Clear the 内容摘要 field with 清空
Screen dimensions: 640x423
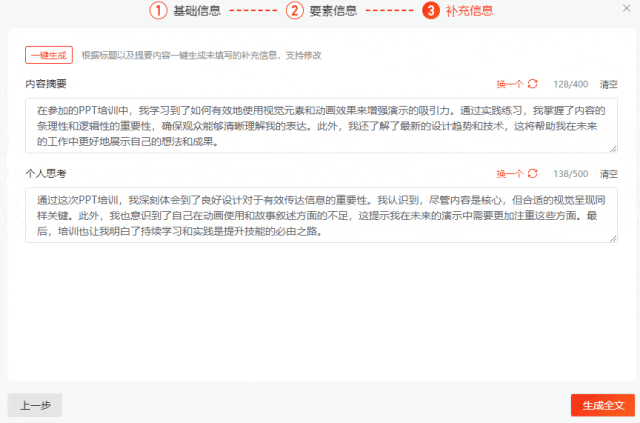[x=609, y=84]
